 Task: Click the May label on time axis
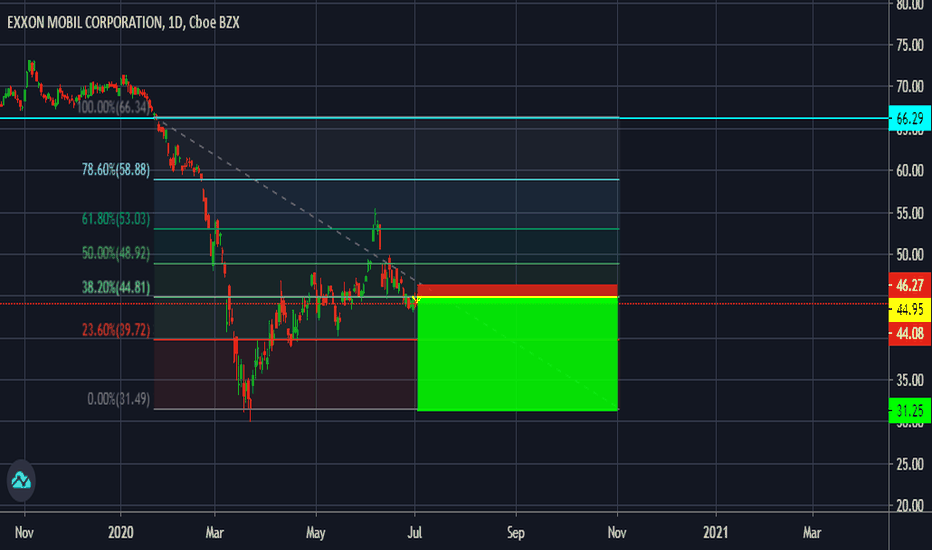click(x=316, y=532)
